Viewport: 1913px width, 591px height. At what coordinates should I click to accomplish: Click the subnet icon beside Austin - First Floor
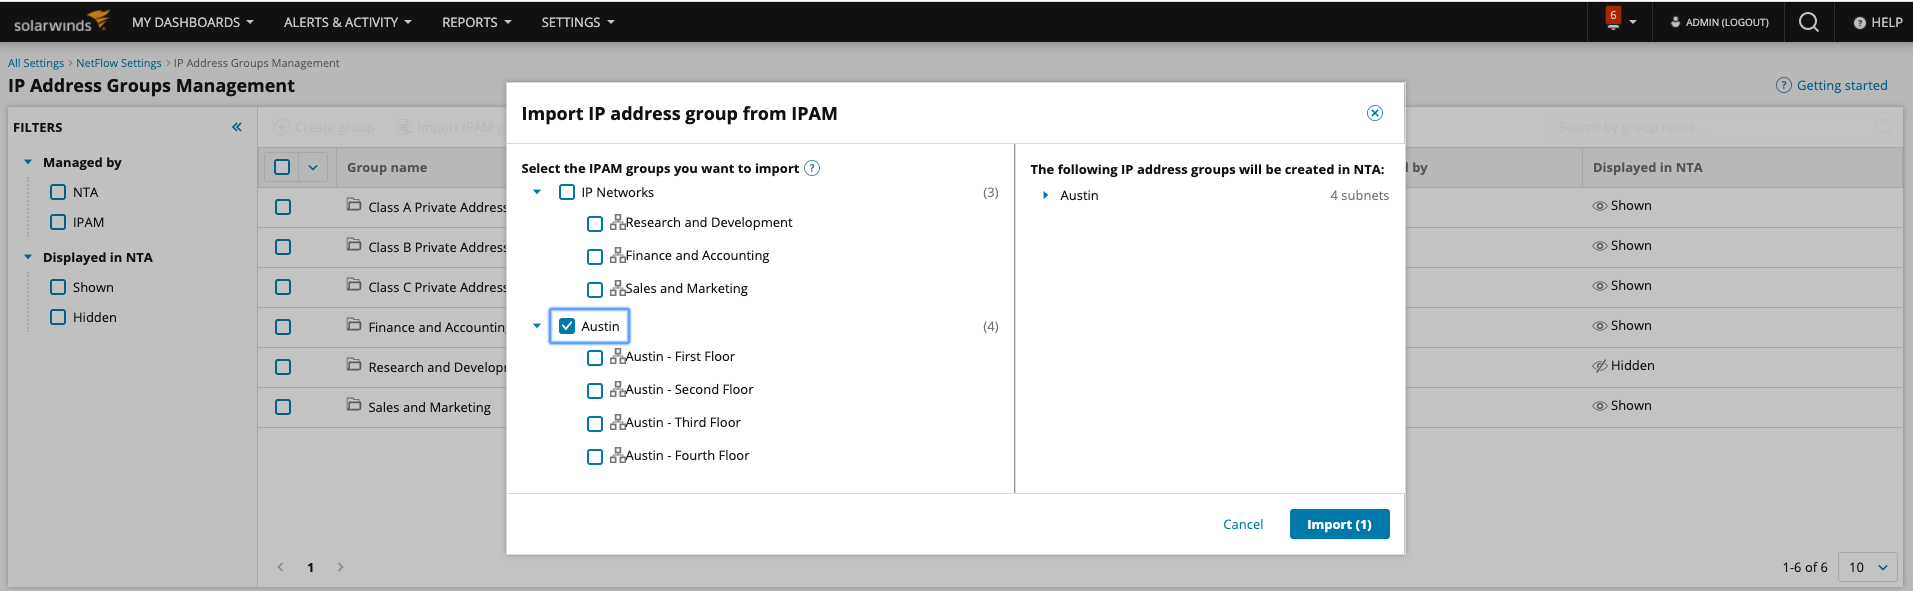pyautogui.click(x=618, y=356)
